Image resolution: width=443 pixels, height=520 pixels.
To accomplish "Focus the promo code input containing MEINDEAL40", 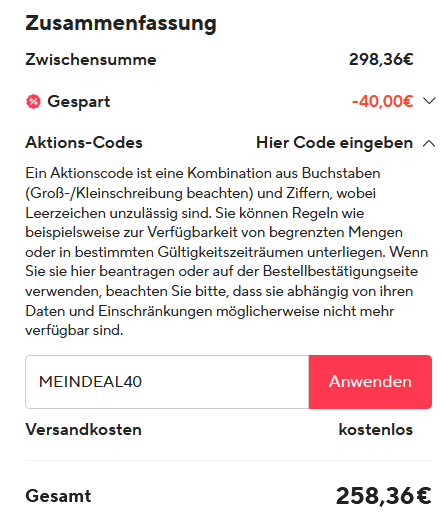I will click(x=167, y=382).
